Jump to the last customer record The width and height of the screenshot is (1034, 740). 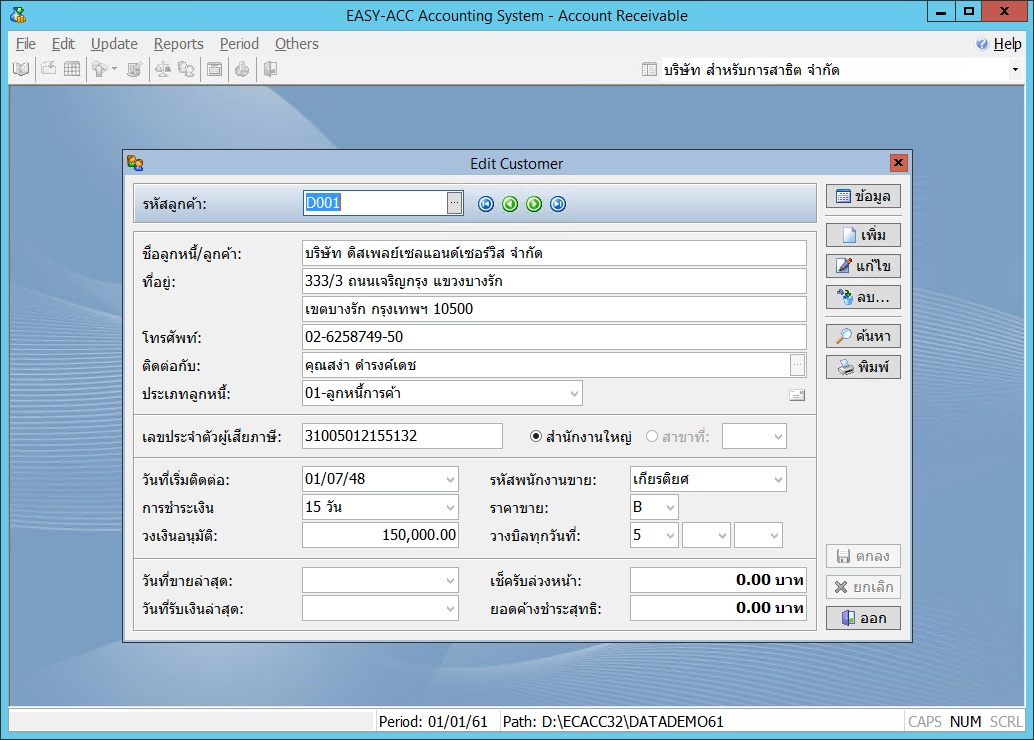point(558,204)
